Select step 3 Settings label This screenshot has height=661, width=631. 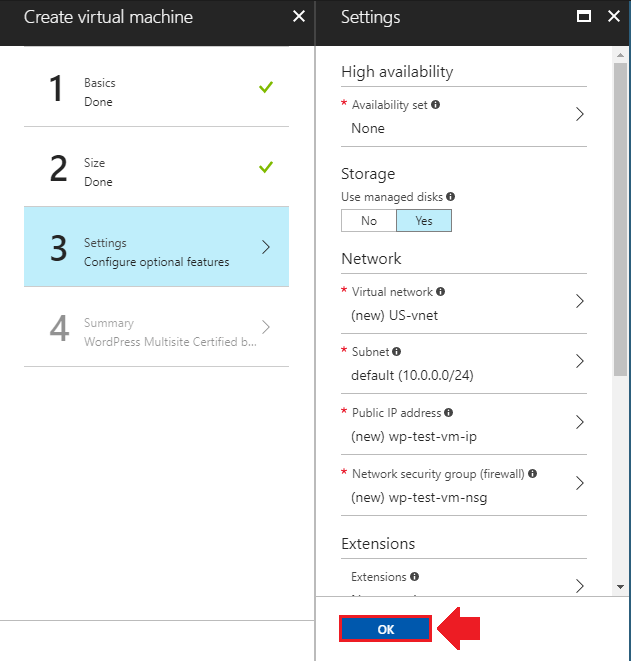[x=105, y=243]
